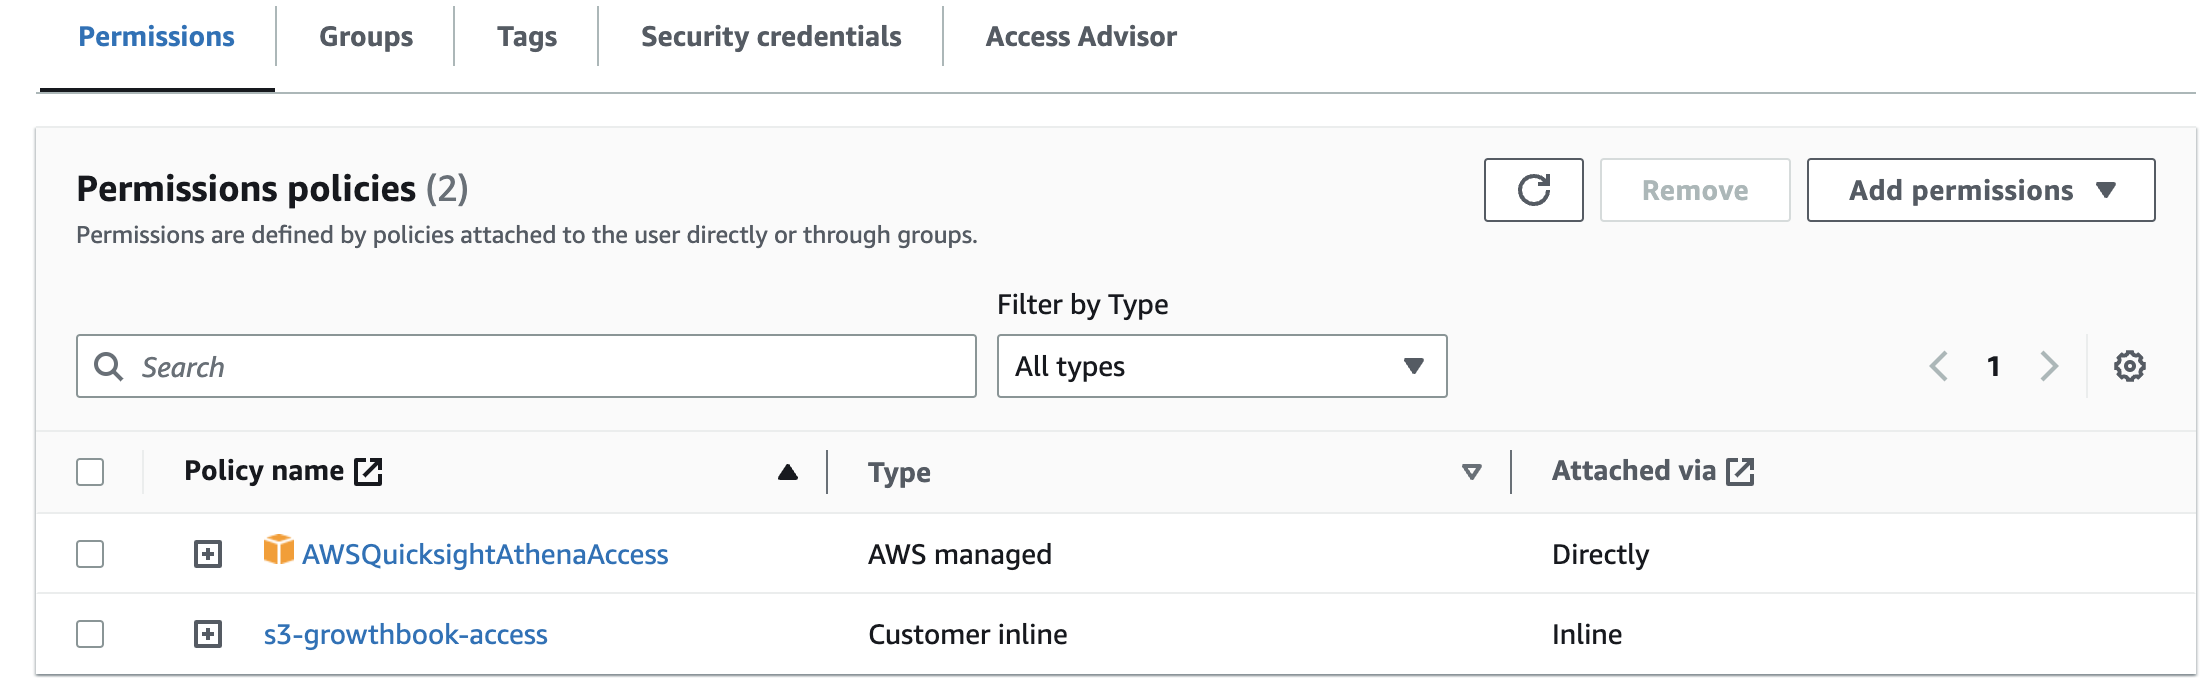Click the AWS managed policy cube icon

coord(278,550)
